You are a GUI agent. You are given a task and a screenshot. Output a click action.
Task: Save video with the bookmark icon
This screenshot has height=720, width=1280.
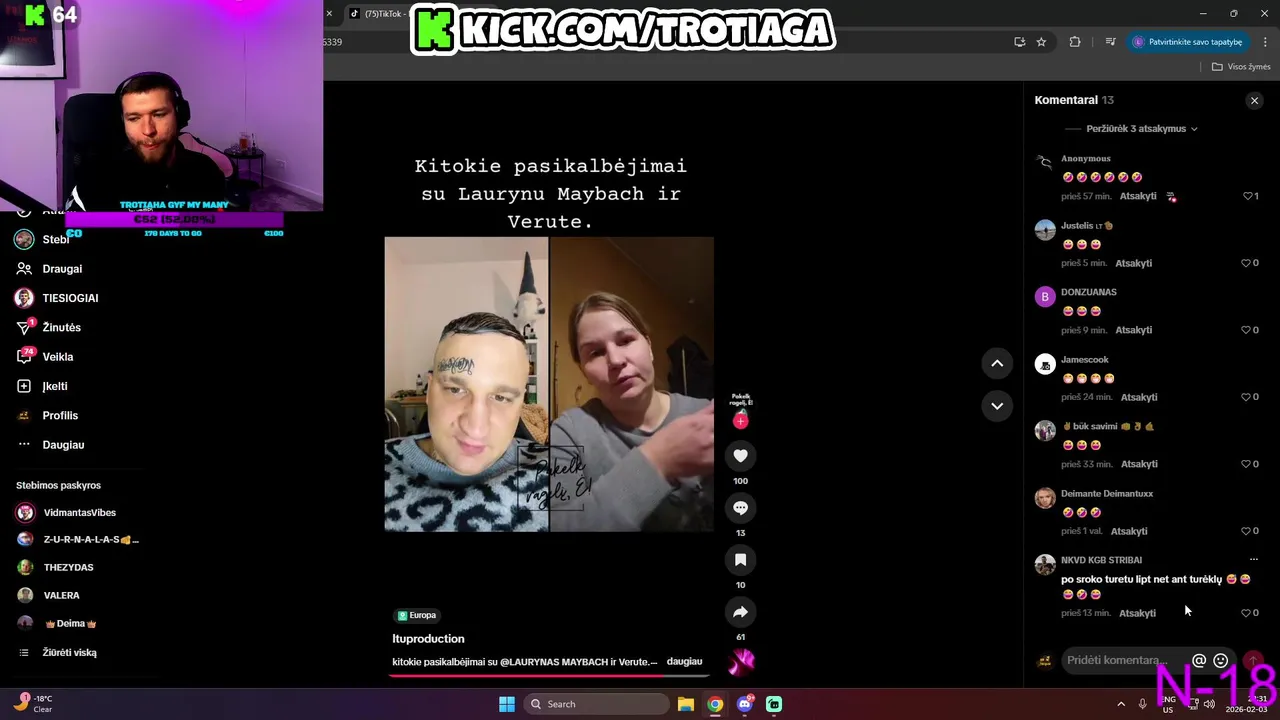[x=740, y=560]
